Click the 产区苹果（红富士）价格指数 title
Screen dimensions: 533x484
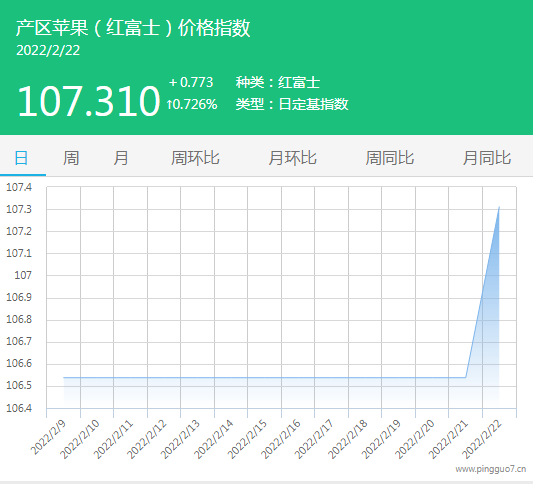click(133, 28)
